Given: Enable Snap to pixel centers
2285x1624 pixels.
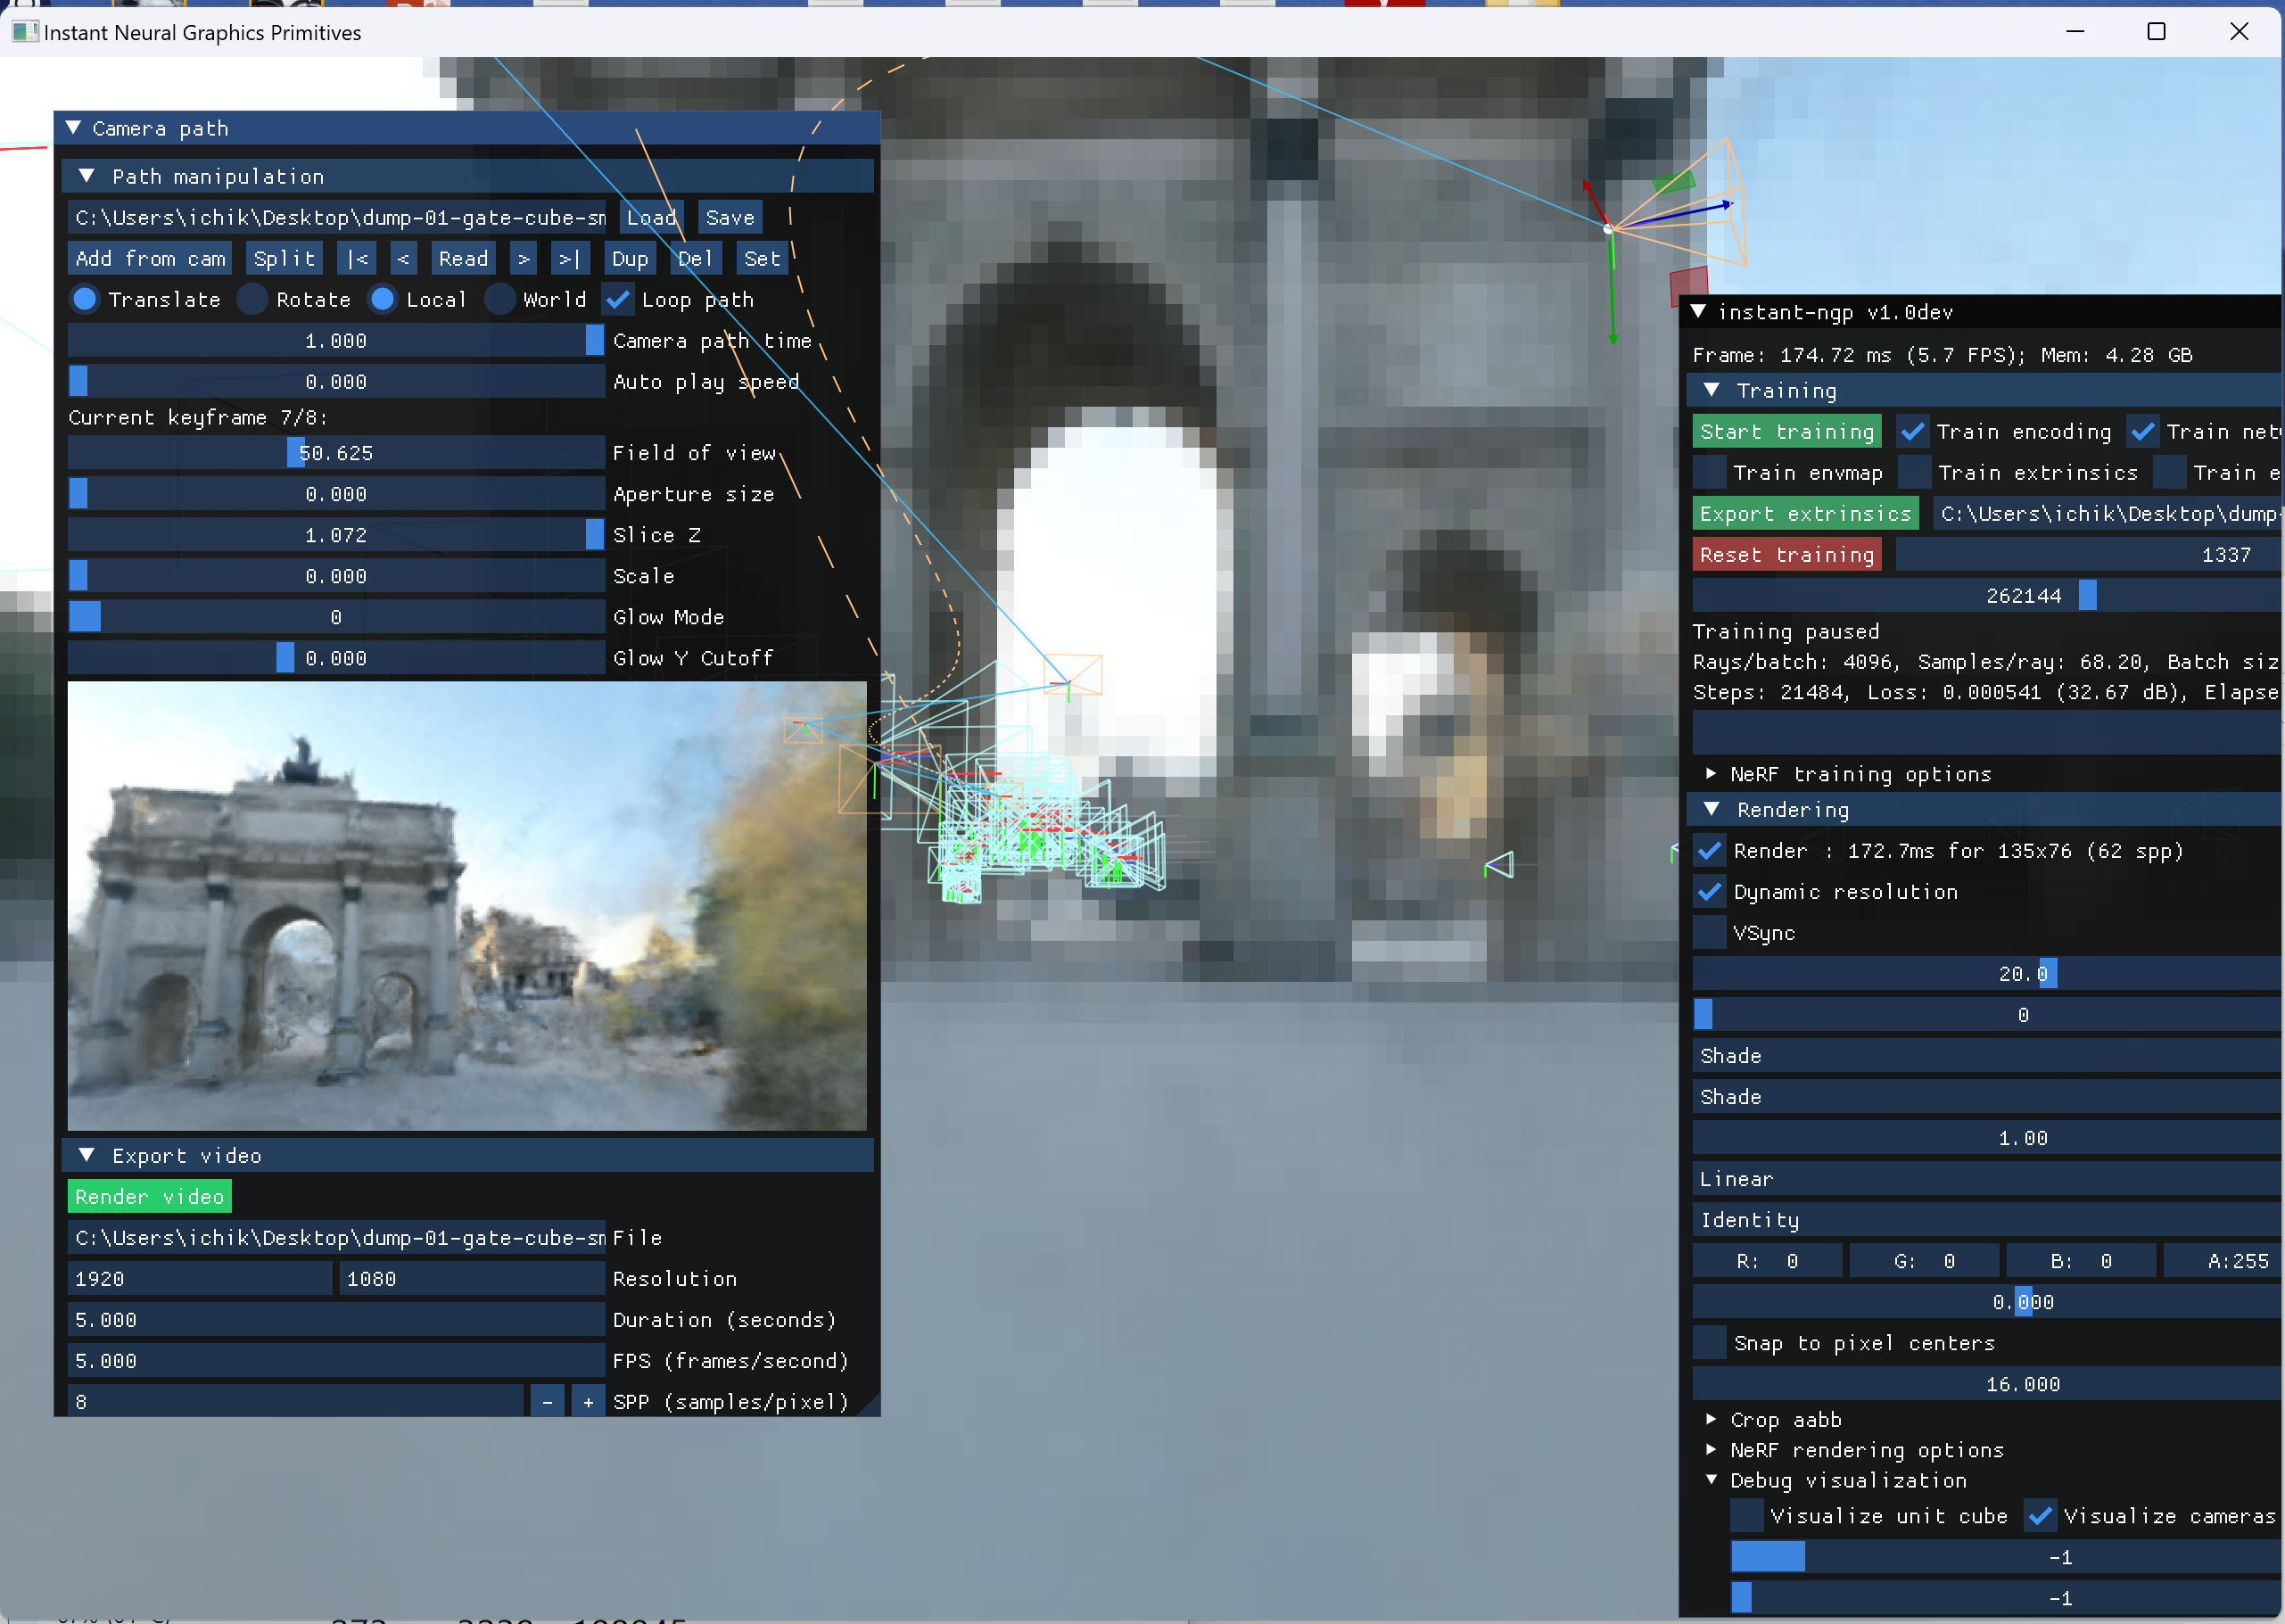Looking at the screenshot, I should coord(1710,1343).
